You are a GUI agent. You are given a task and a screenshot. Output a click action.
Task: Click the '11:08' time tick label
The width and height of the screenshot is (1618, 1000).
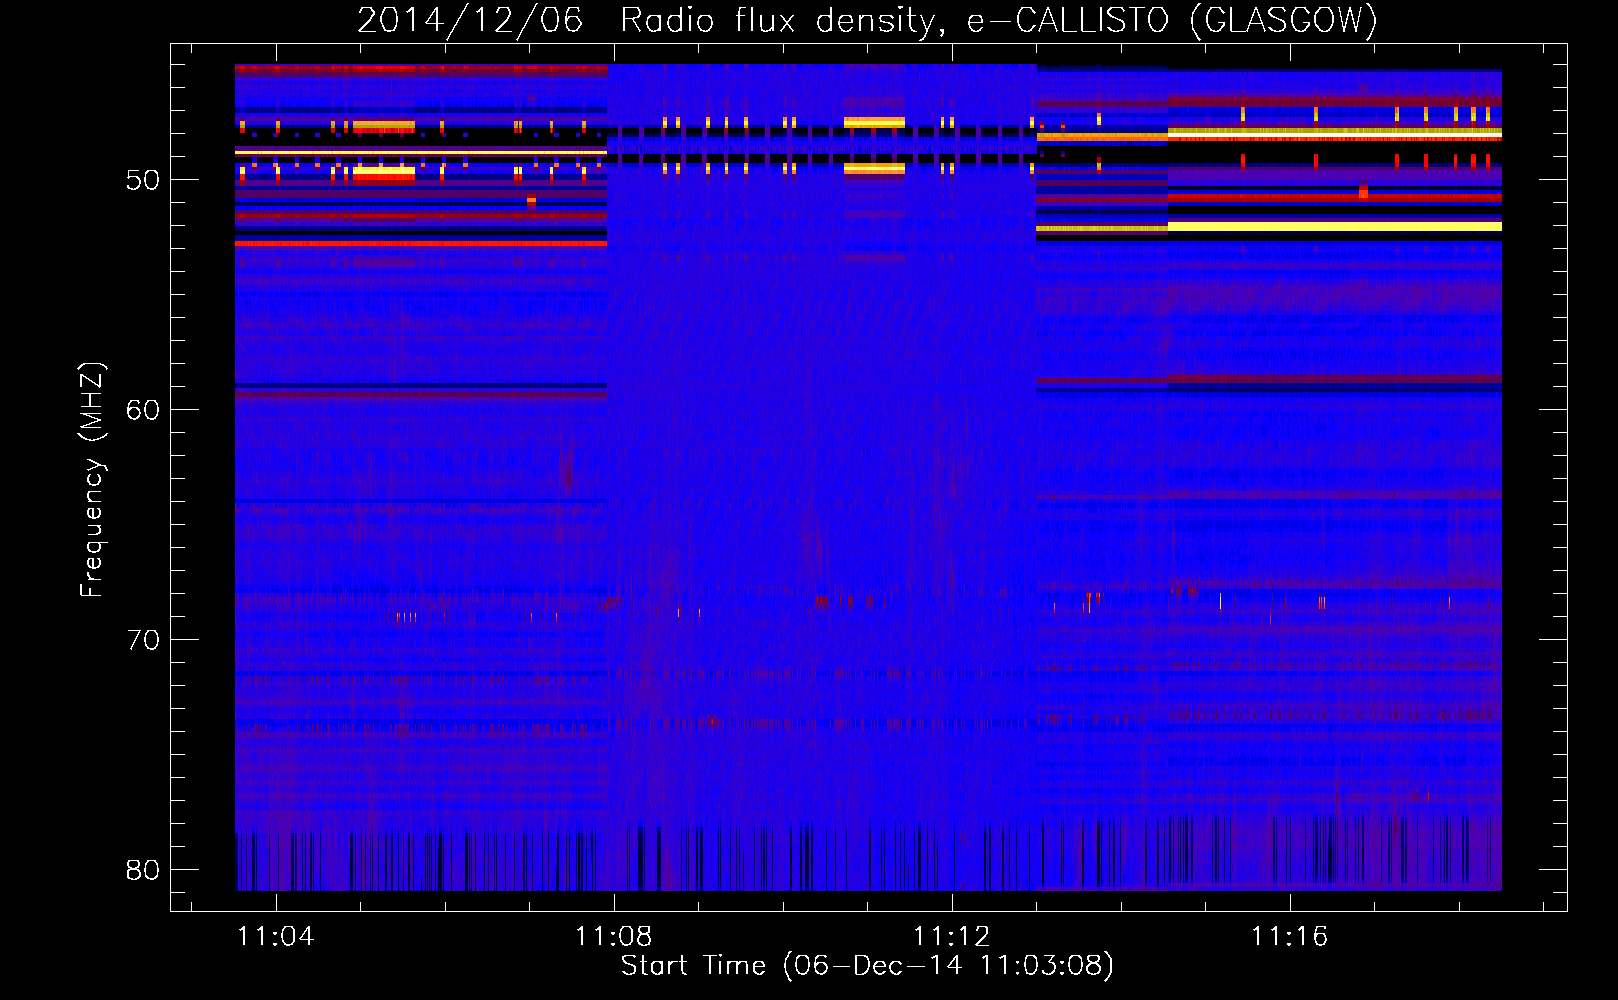coord(614,936)
